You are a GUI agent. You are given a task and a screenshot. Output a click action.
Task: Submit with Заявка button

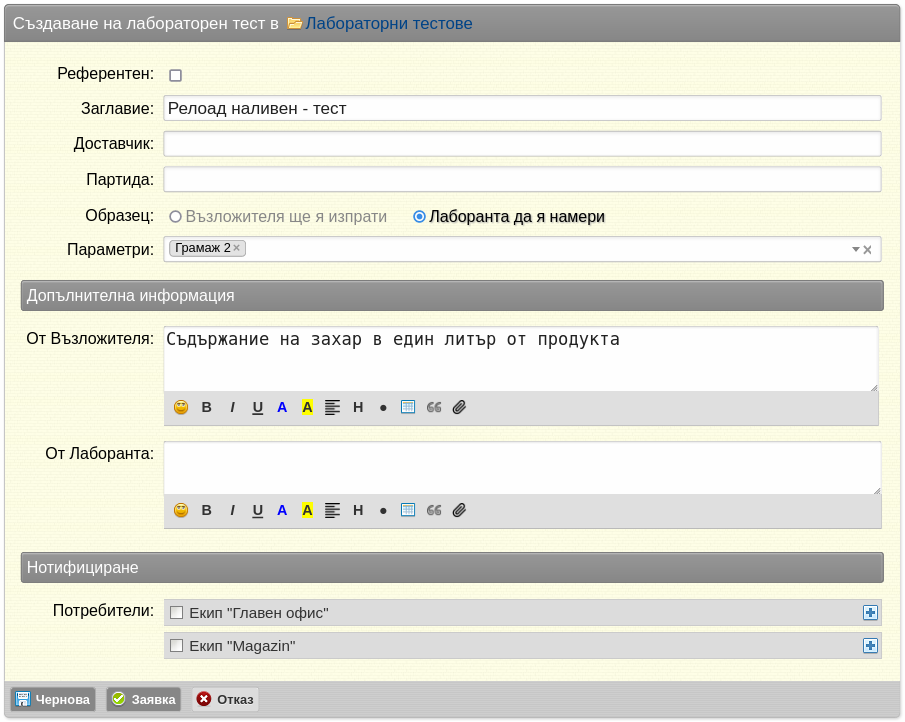click(x=144, y=699)
